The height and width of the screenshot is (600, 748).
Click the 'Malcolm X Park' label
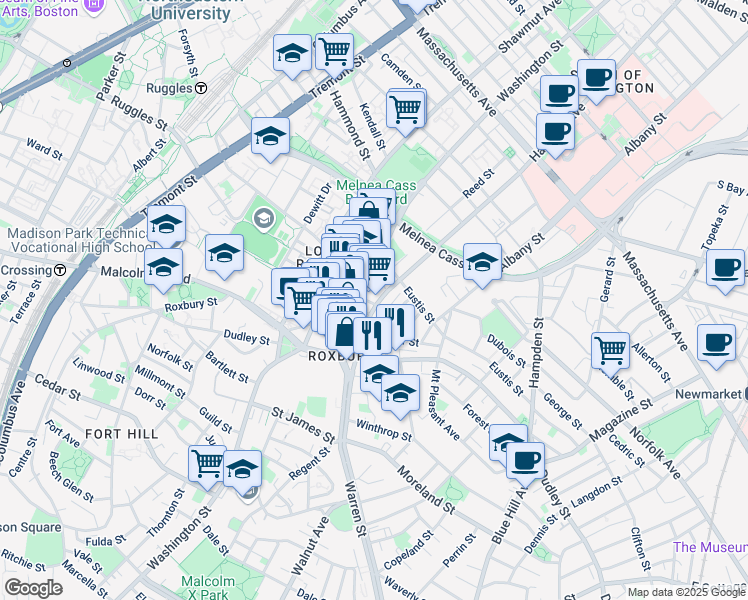pos(208,588)
